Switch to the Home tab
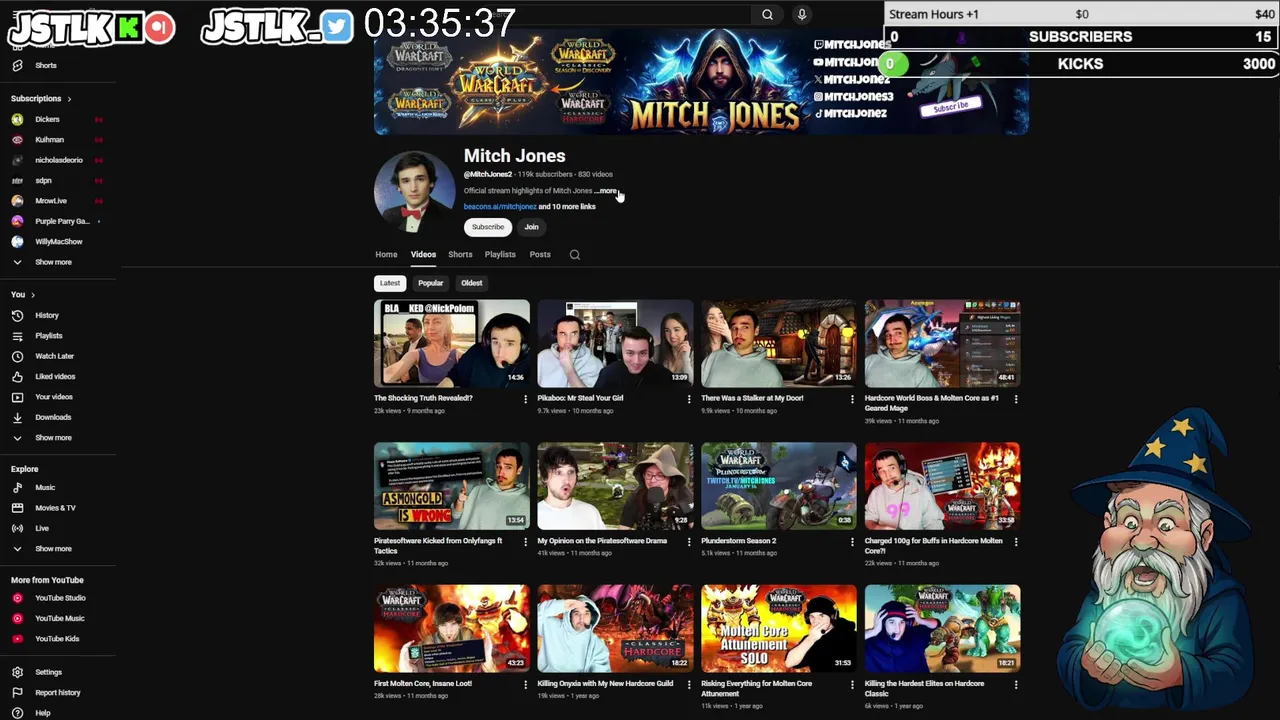The width and height of the screenshot is (1280, 720). 386,255
